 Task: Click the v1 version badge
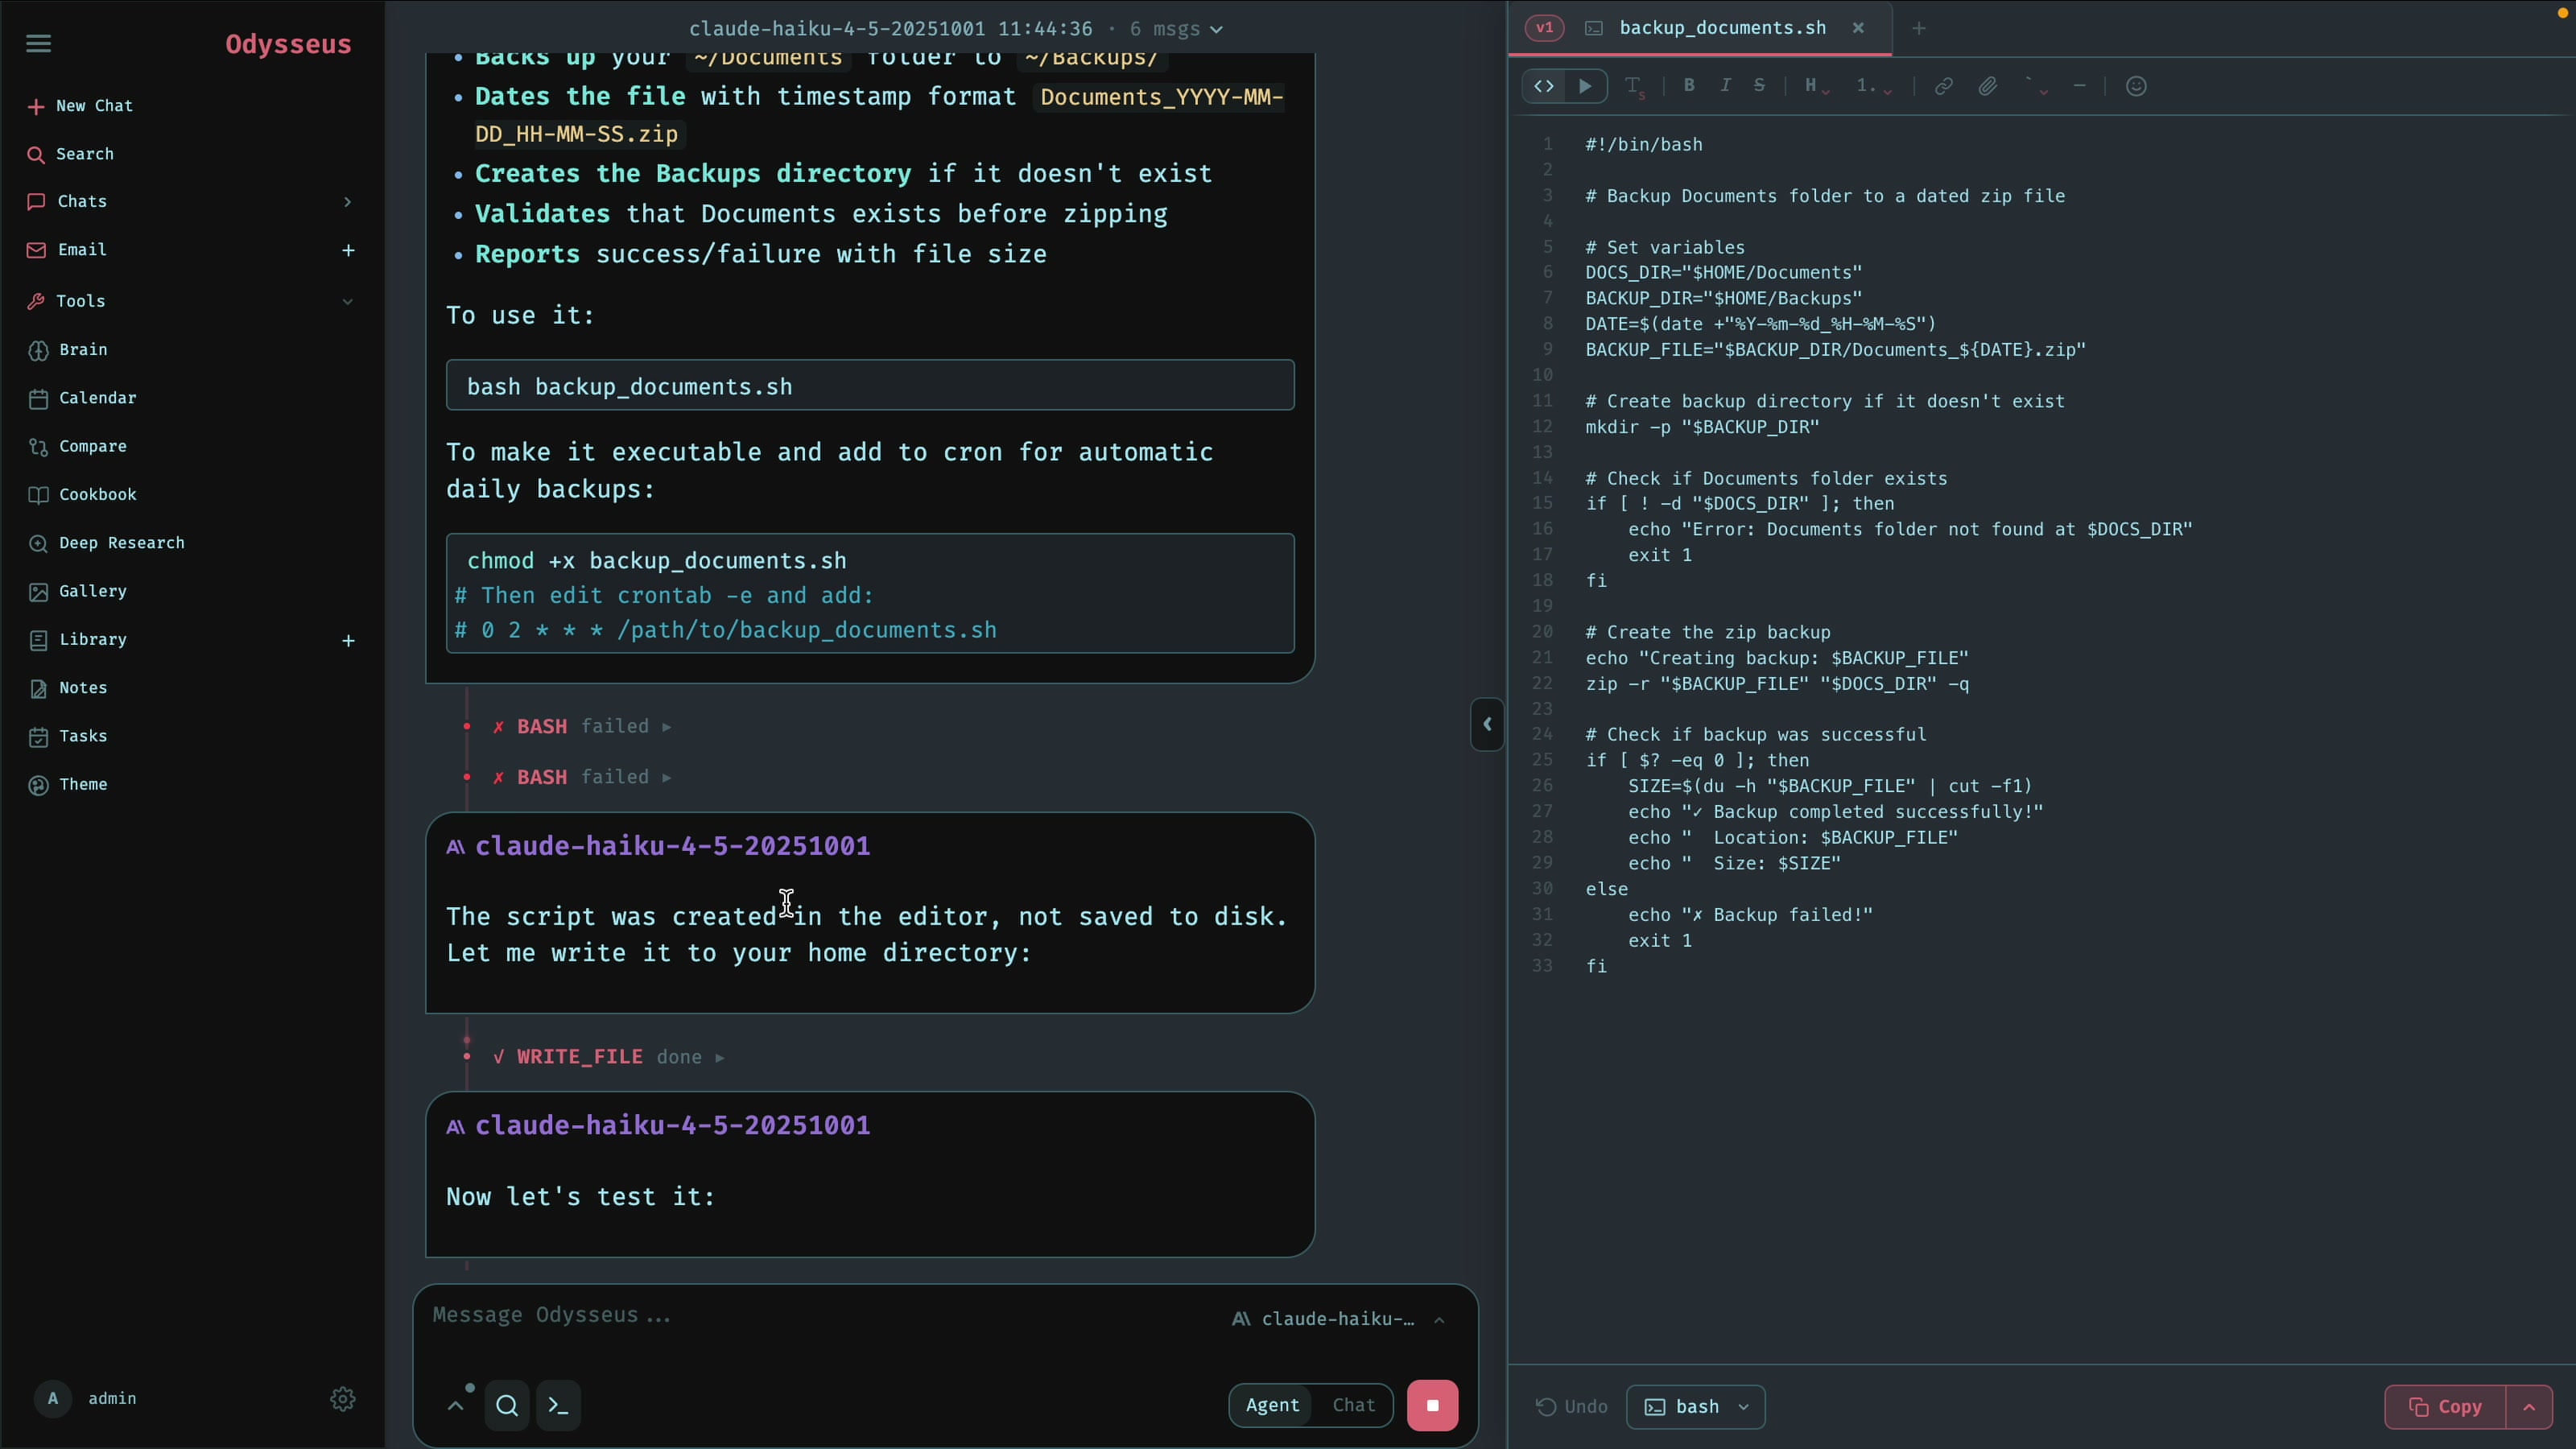pos(1544,28)
